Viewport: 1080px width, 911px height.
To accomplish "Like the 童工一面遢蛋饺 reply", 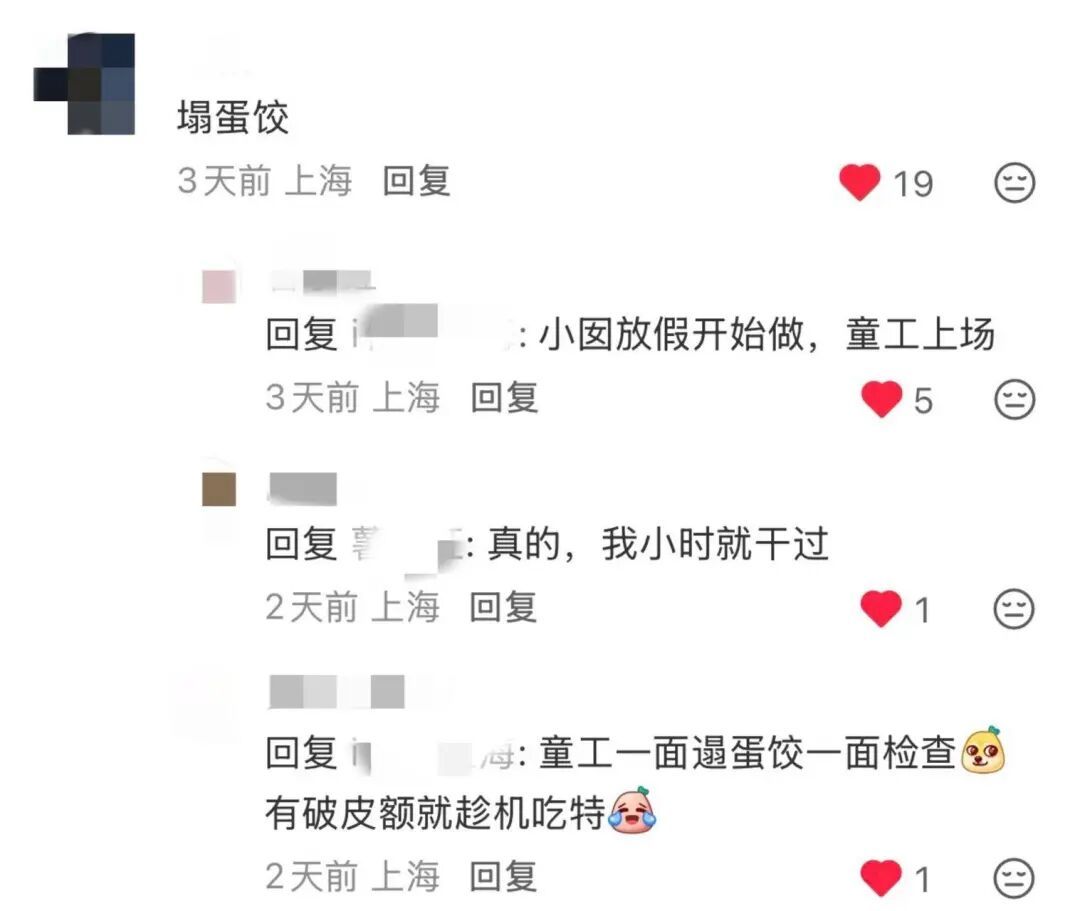I will pyautogui.click(x=881, y=878).
